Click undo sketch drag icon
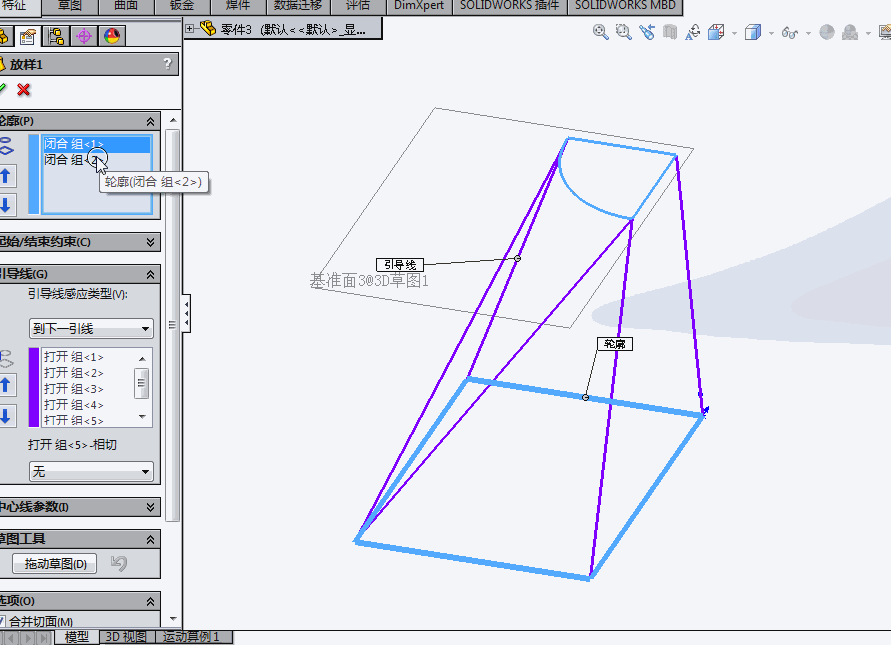The height and width of the screenshot is (645, 891). (119, 563)
